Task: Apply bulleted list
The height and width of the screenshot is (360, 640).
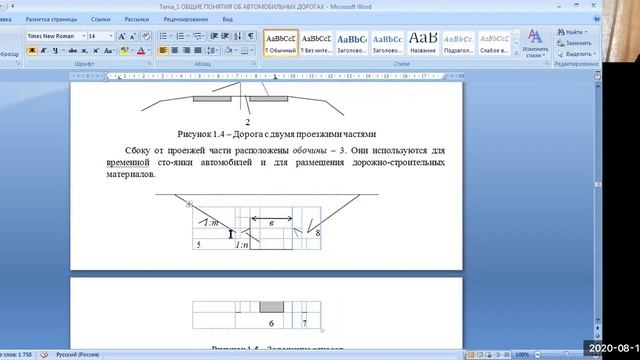Action: click(x=163, y=36)
